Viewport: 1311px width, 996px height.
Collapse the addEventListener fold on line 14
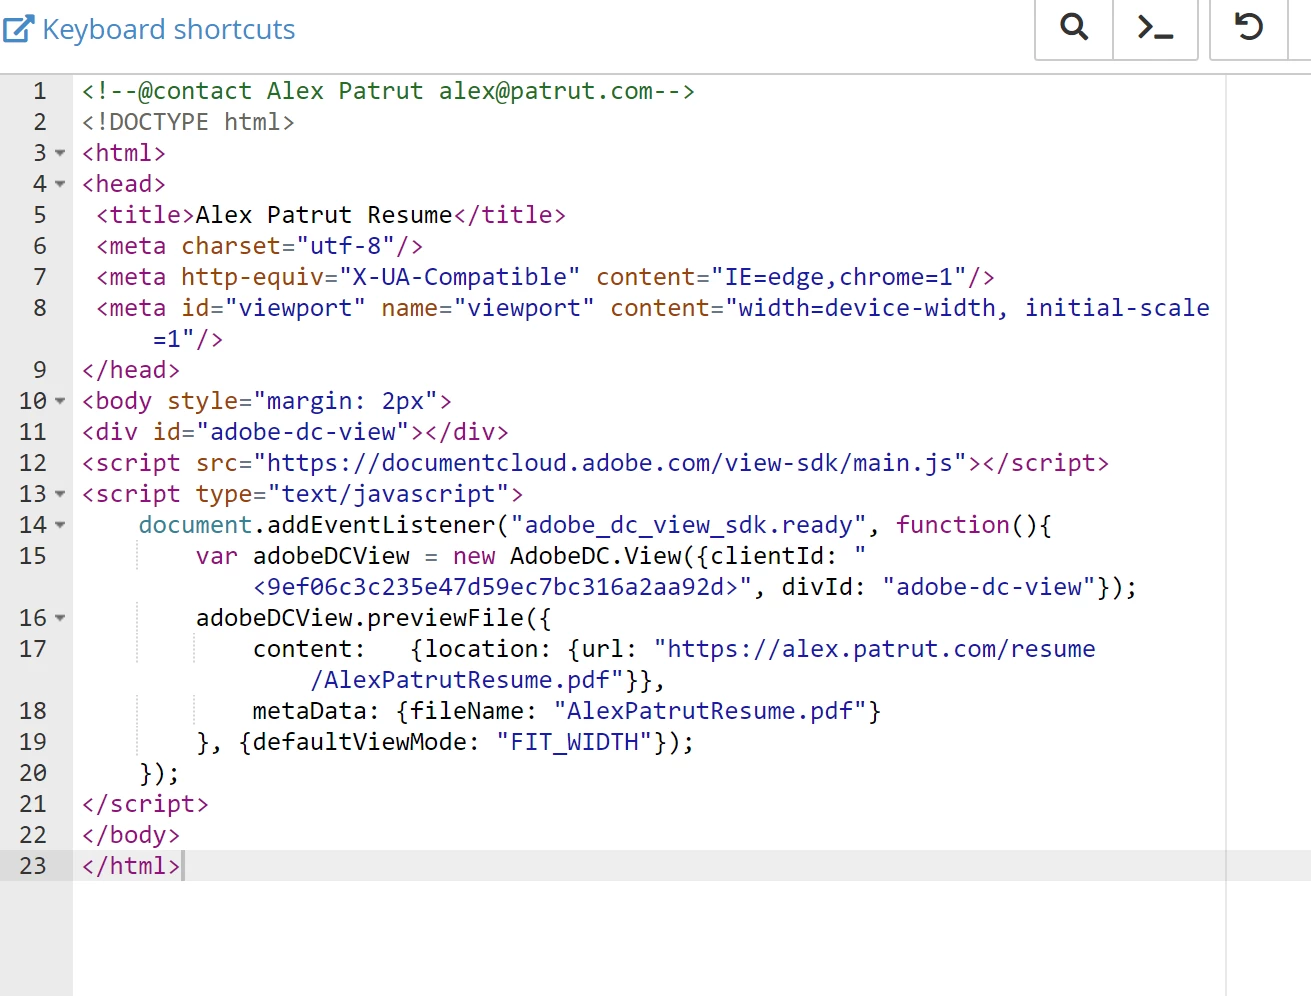[60, 525]
